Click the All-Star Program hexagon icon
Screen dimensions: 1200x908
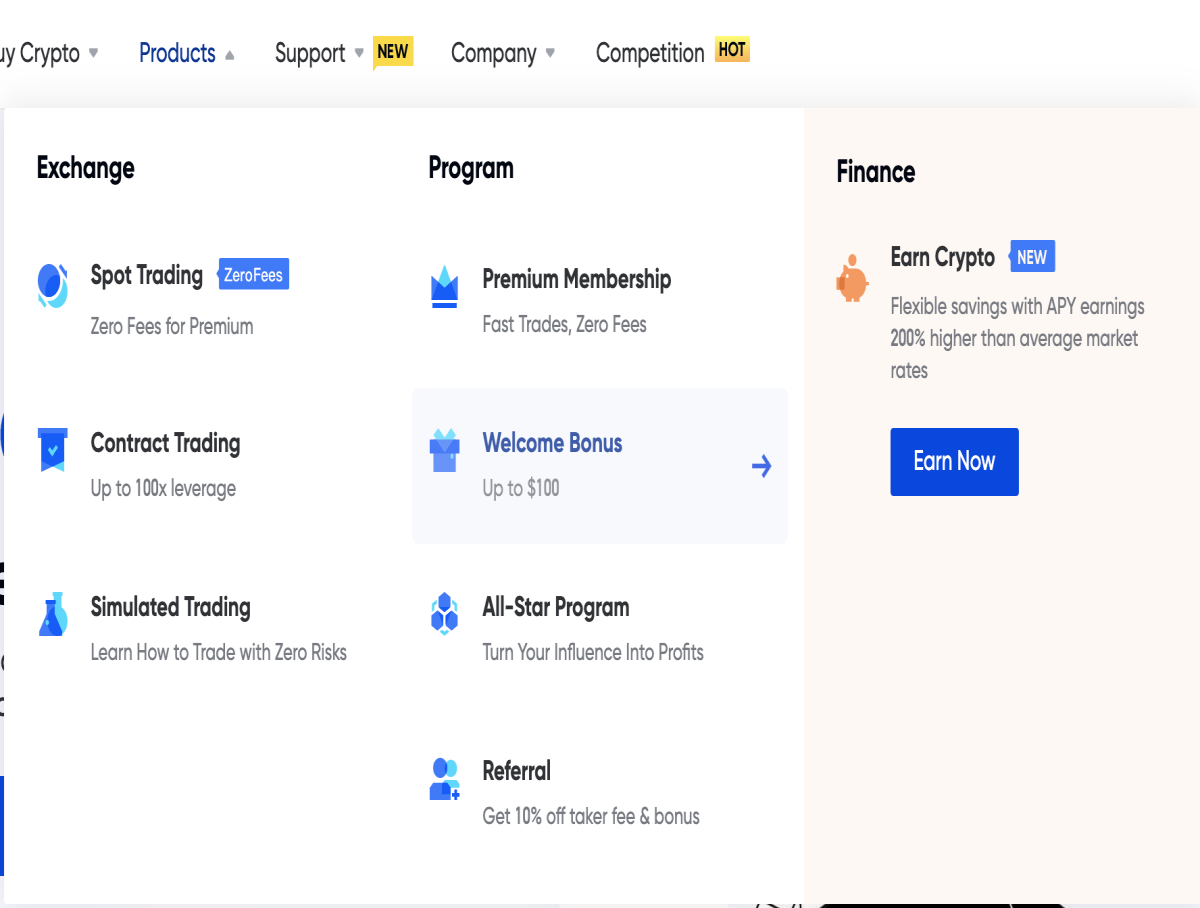pos(444,613)
